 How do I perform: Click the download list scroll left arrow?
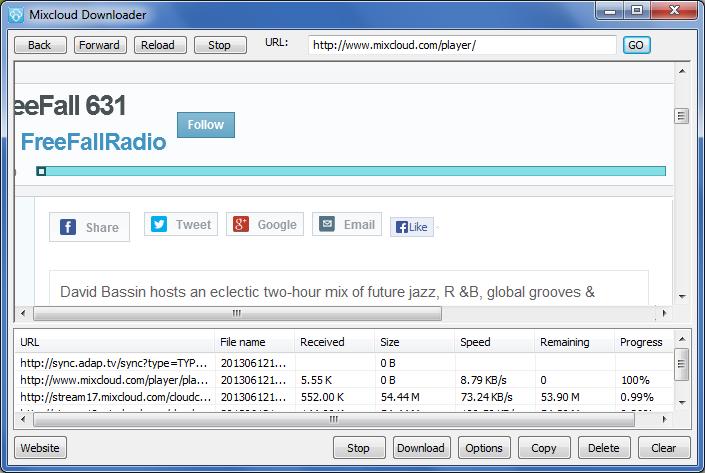tap(23, 419)
